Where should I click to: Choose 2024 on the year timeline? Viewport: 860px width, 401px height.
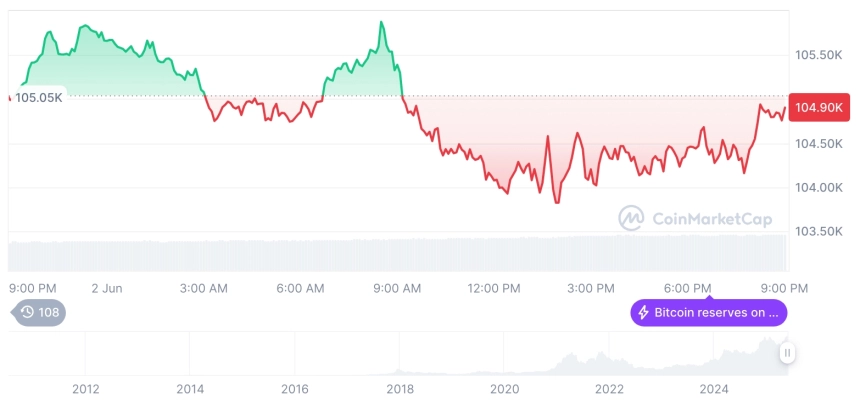[713, 388]
